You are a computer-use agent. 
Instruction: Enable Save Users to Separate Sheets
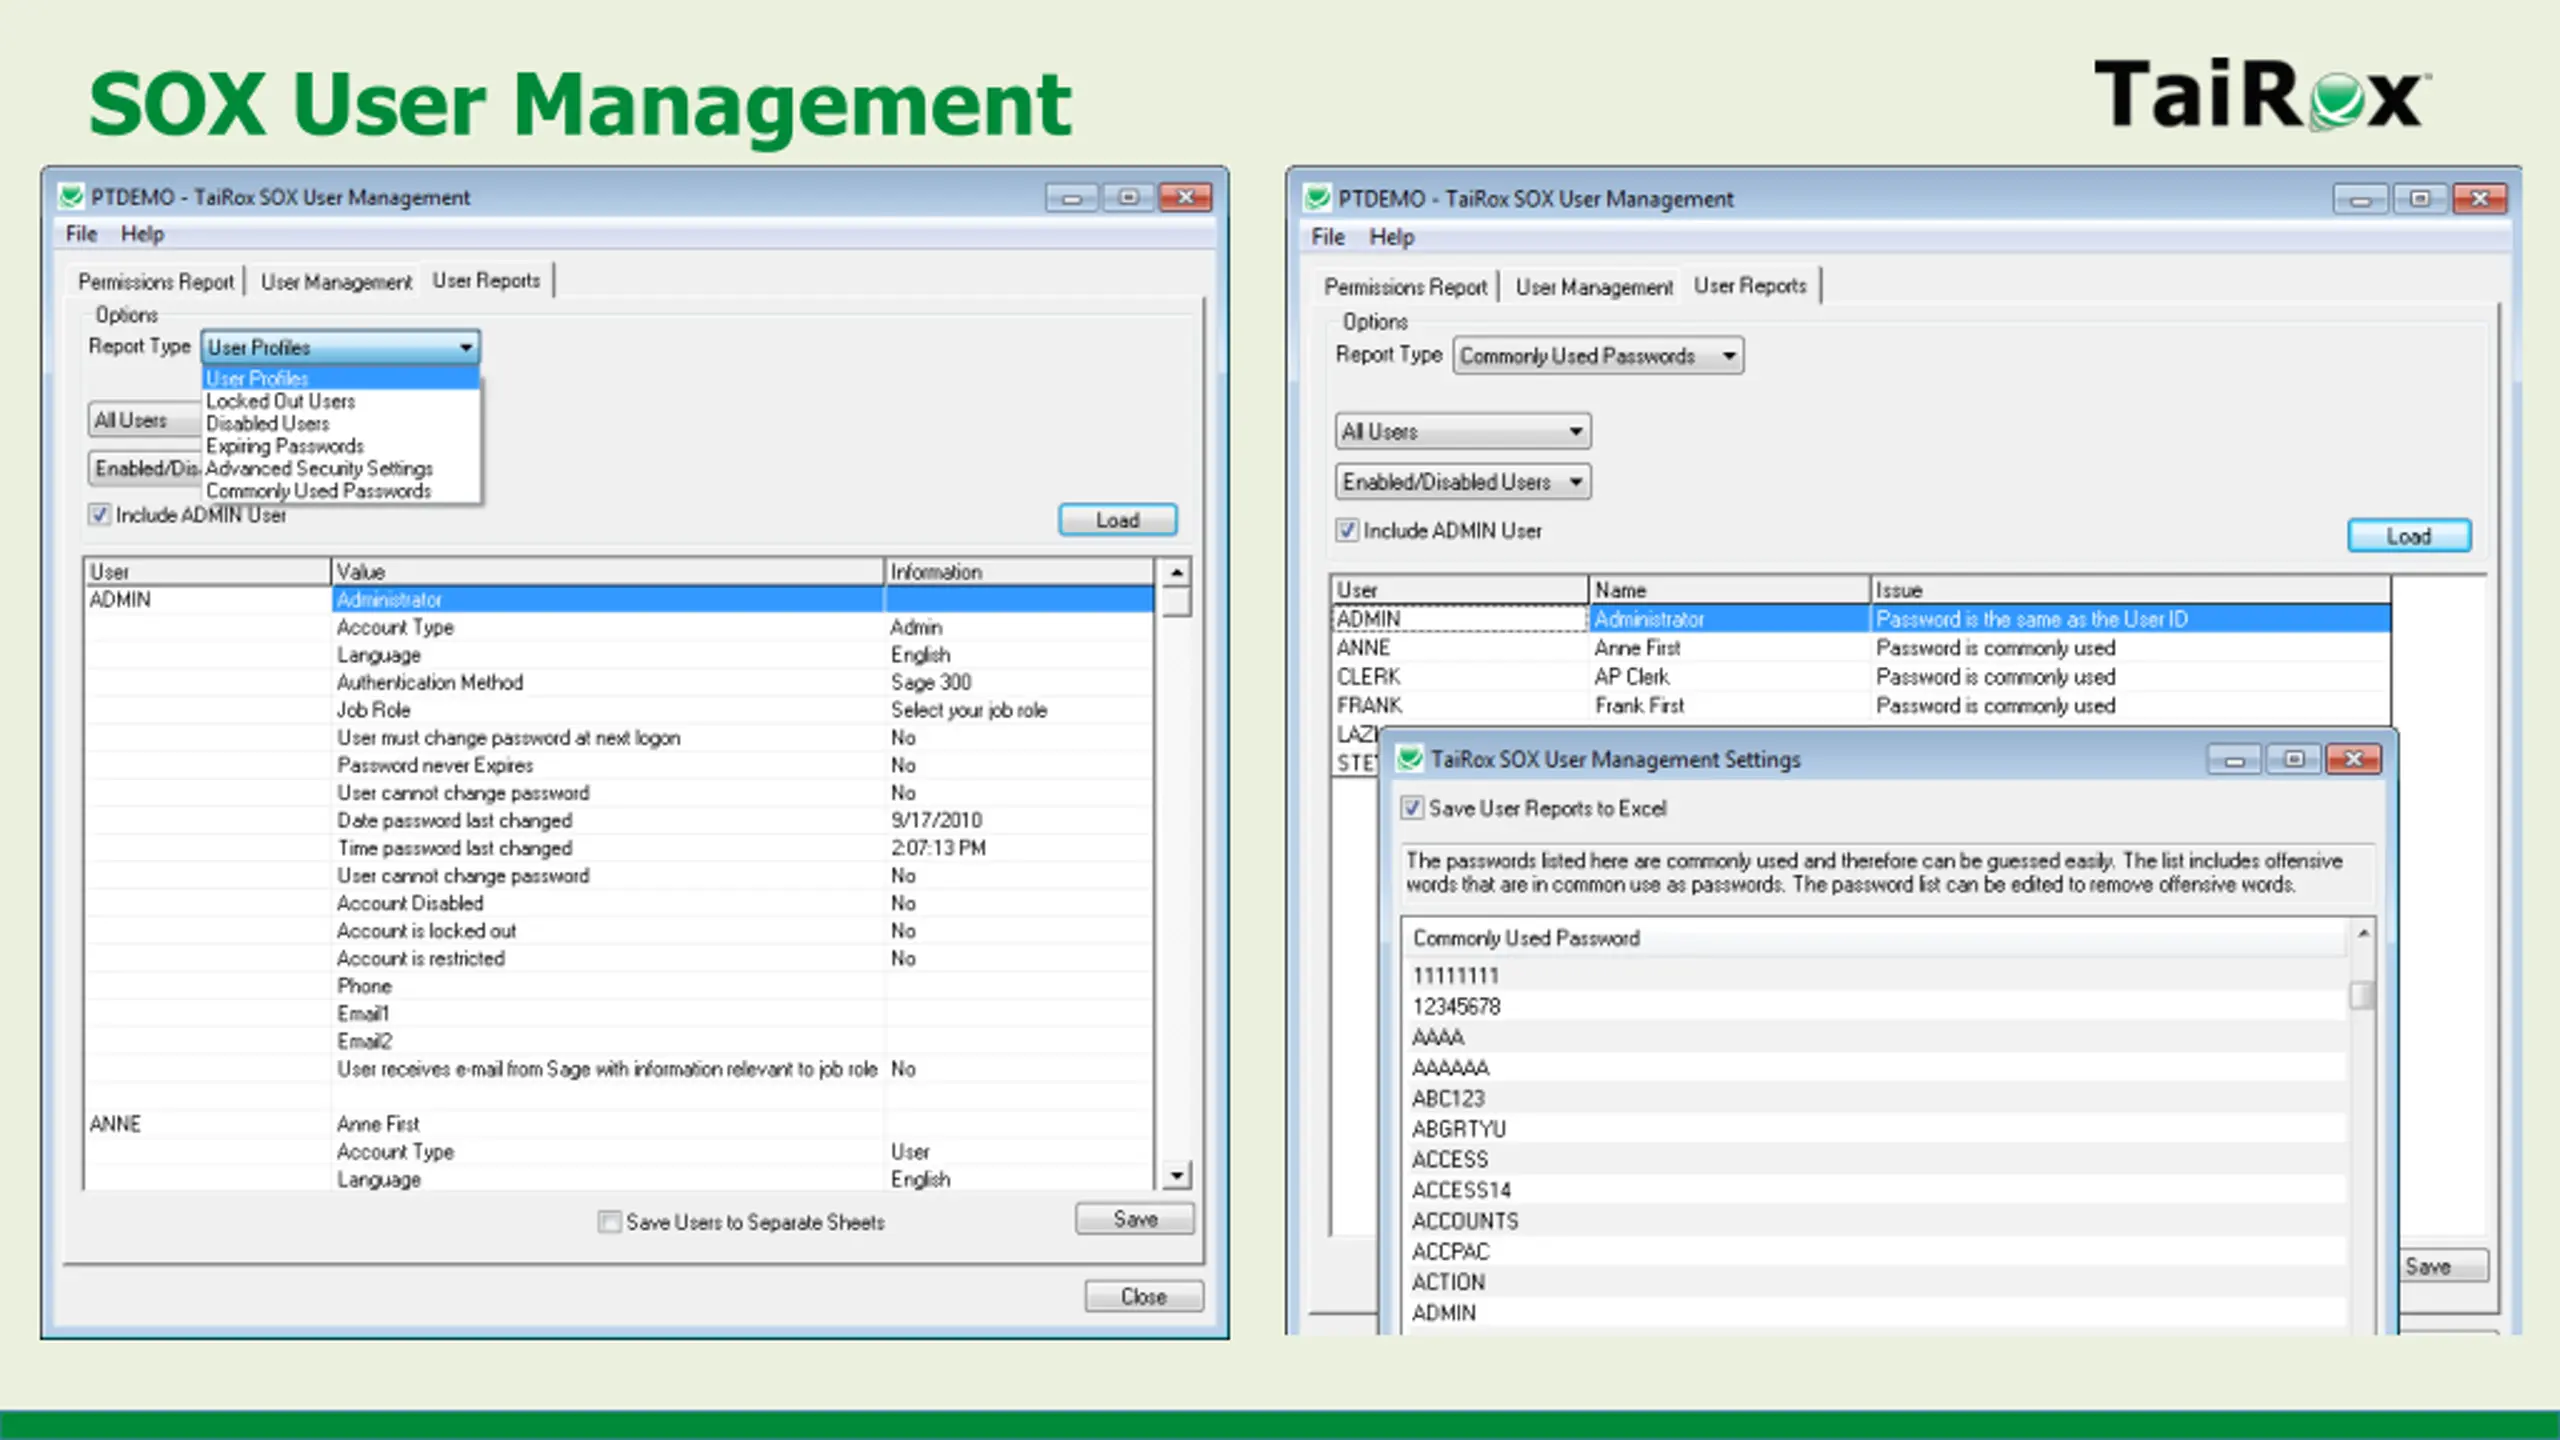click(609, 1222)
